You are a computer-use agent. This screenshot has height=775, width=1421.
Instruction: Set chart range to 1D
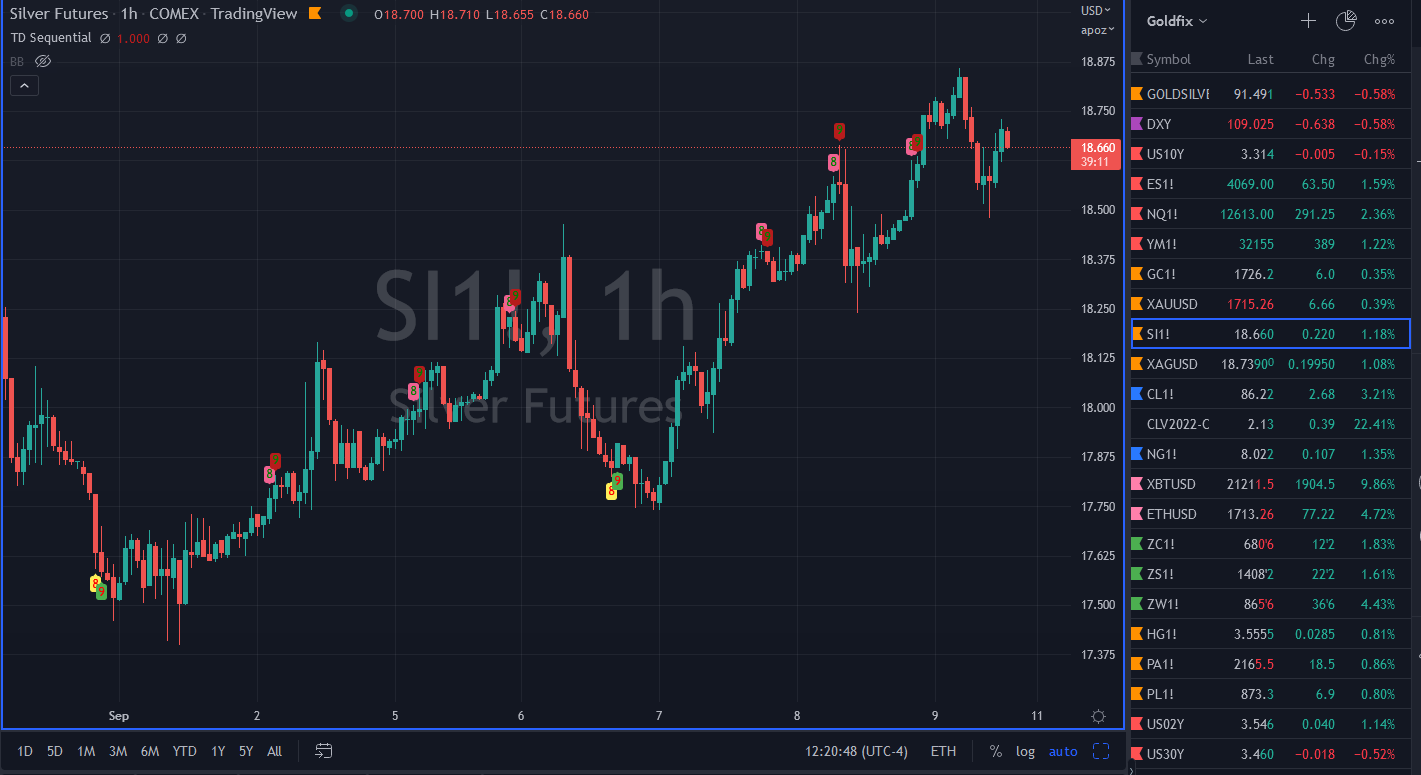click(x=25, y=751)
